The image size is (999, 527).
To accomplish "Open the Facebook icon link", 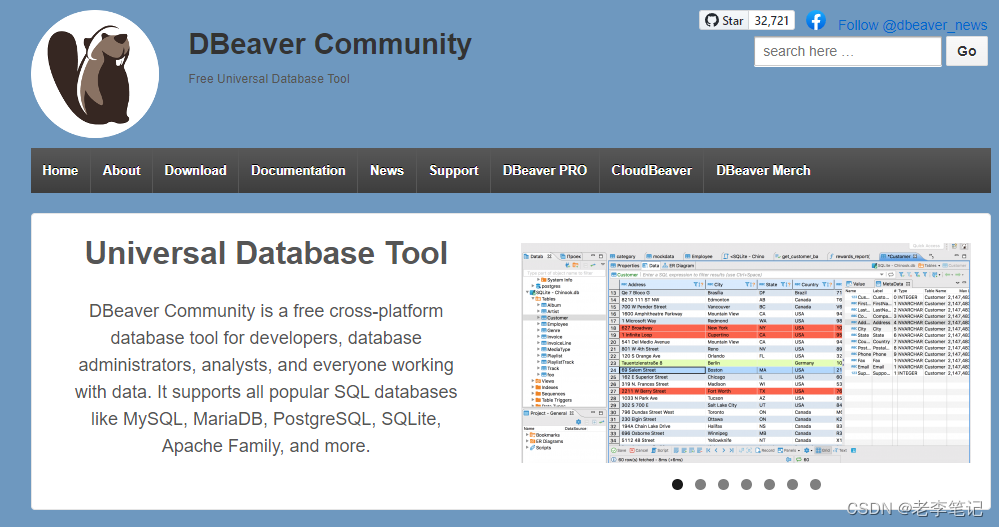I will point(816,21).
